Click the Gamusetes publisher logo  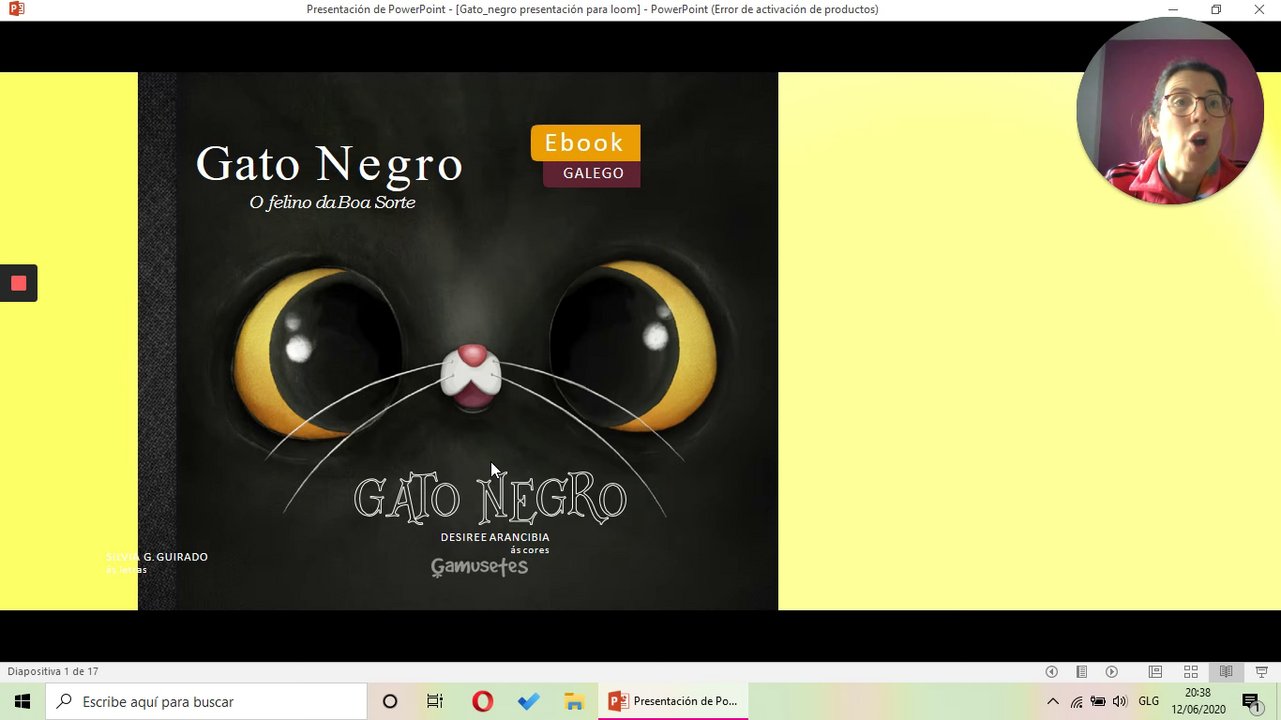tap(479, 568)
